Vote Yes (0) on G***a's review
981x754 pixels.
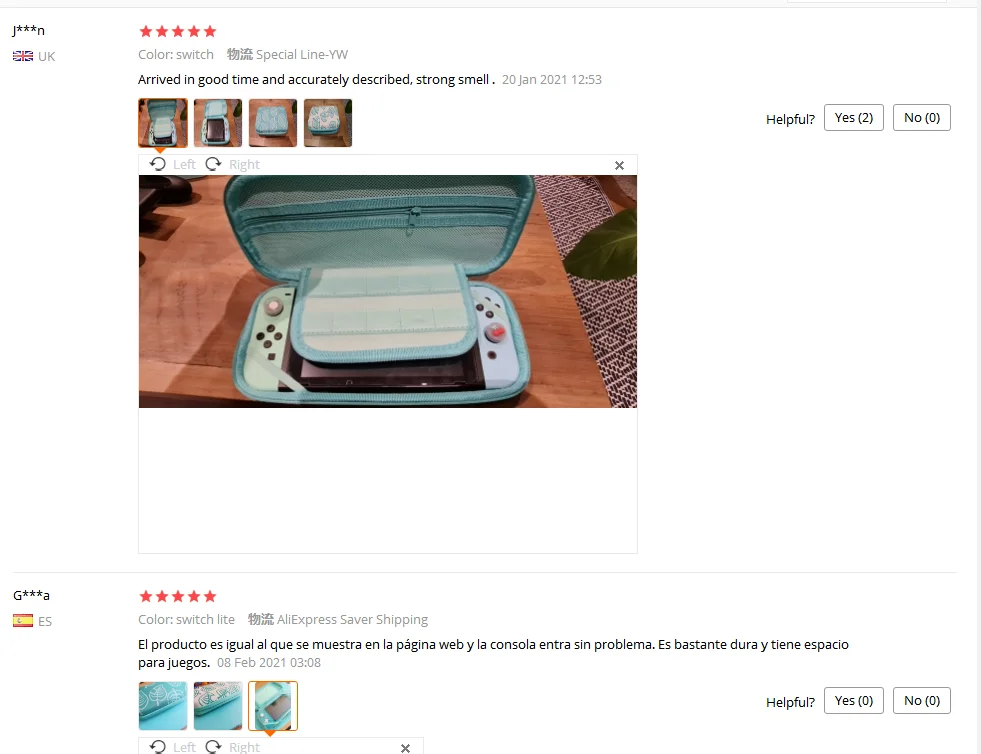pyautogui.click(x=853, y=701)
